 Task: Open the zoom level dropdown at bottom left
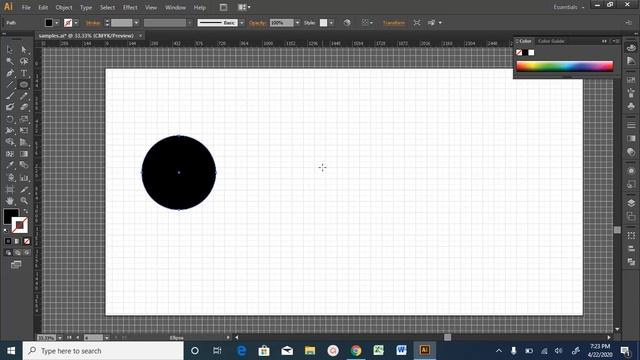click(60, 338)
